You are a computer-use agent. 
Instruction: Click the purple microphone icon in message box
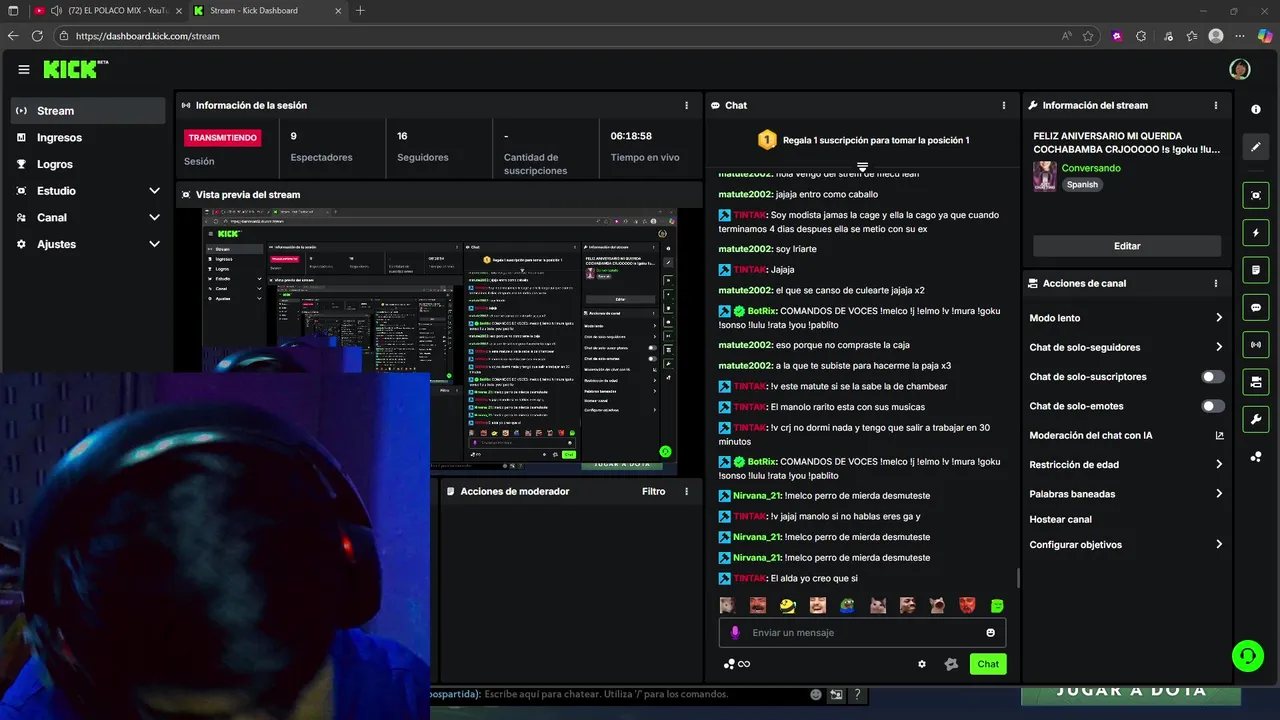point(735,632)
